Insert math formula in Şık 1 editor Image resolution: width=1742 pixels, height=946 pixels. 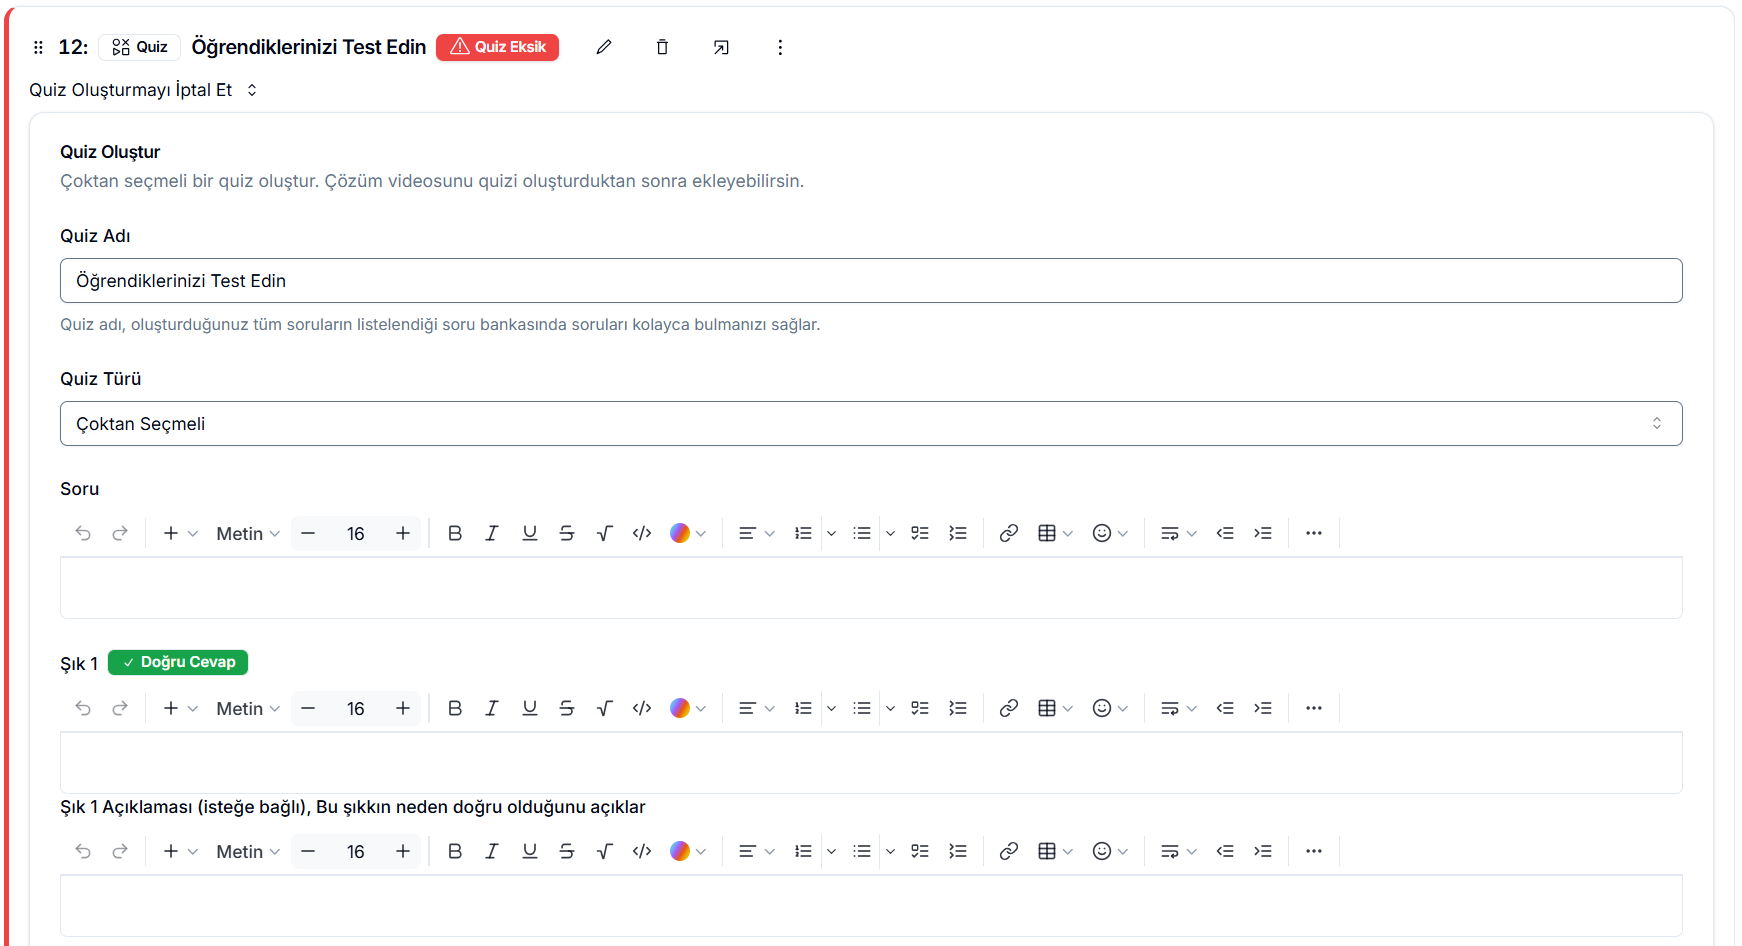click(x=604, y=708)
